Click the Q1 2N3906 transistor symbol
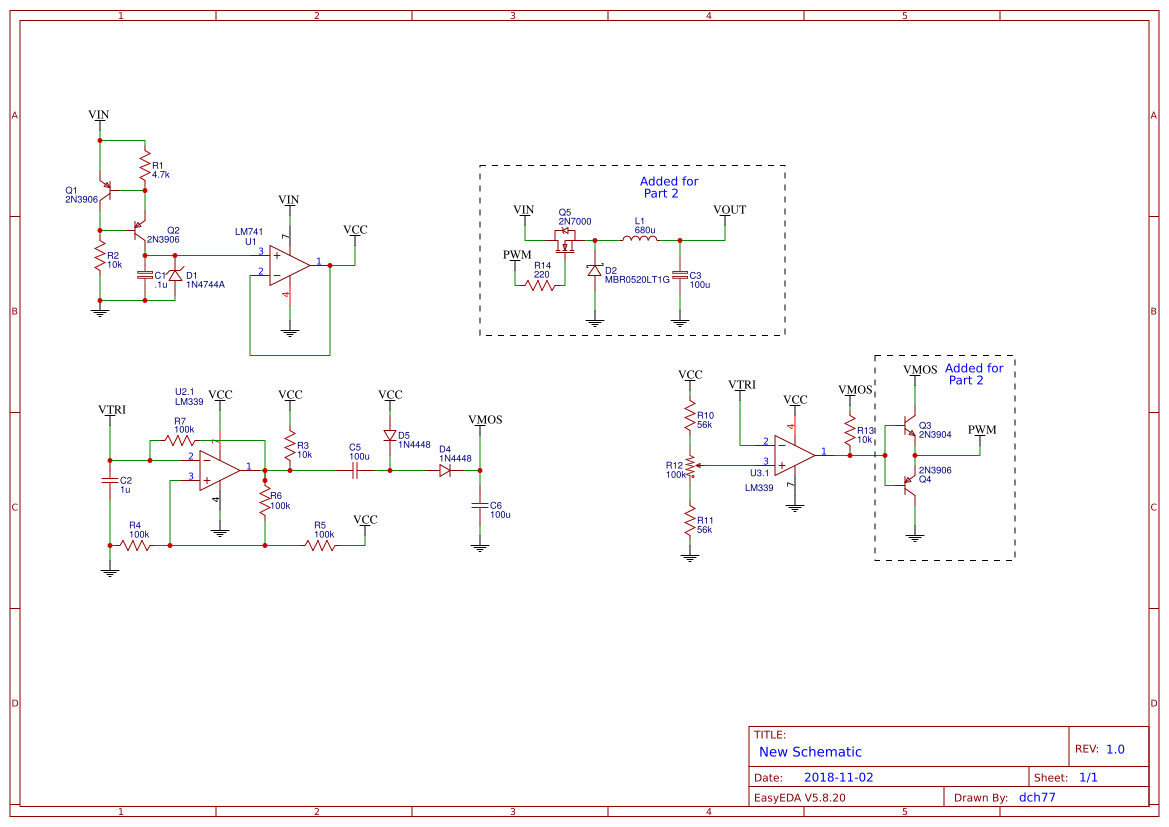This screenshot has height=827, width=1169. 105,189
